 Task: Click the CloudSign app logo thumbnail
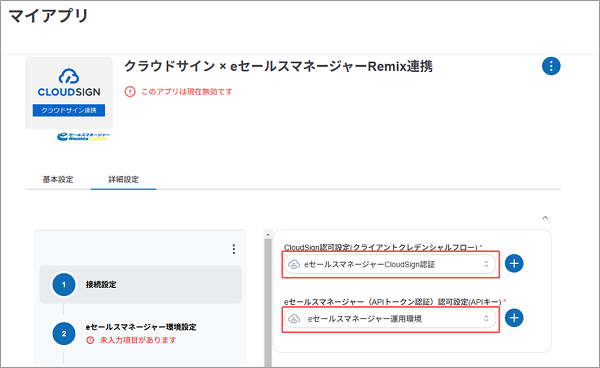click(69, 93)
